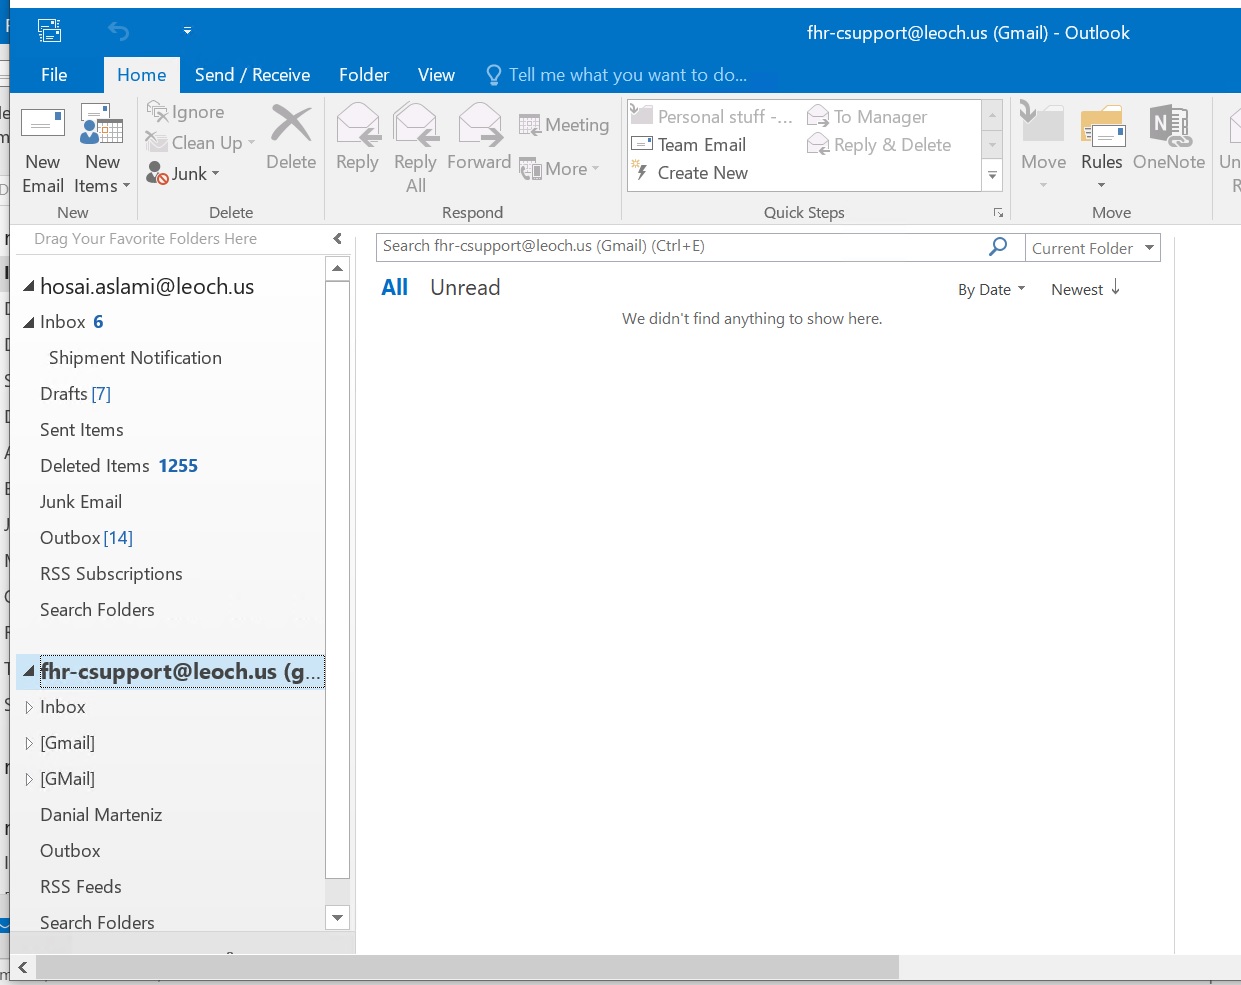This screenshot has width=1241, height=985.
Task: Expand the [Gmail] folder
Action: tap(29, 743)
